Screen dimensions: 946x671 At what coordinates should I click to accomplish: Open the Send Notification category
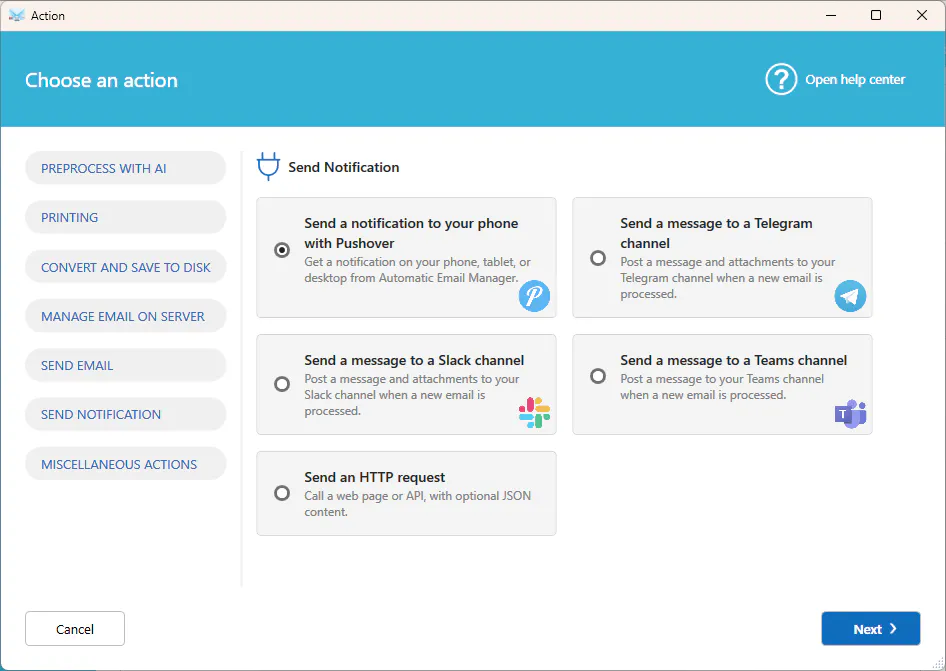(125, 415)
